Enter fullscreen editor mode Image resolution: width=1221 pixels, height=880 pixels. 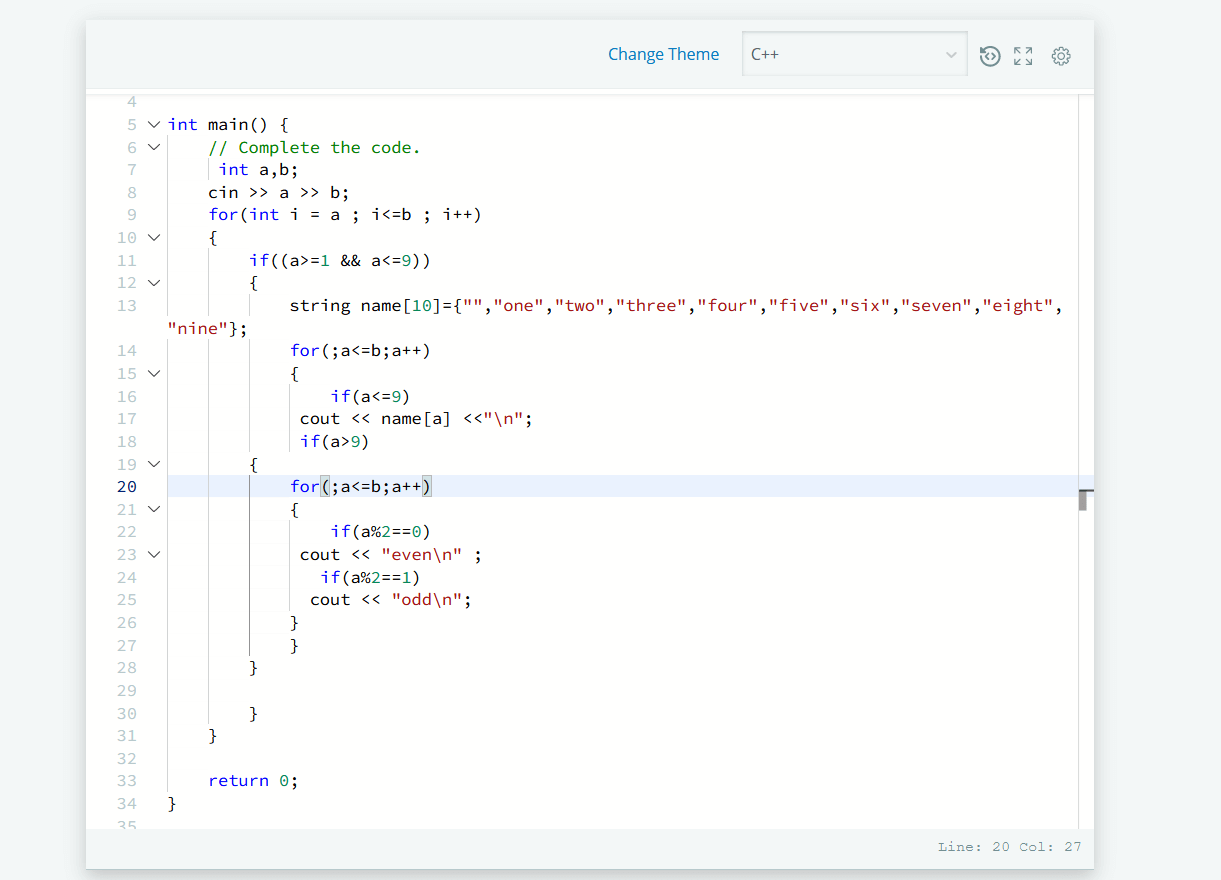[x=1023, y=56]
